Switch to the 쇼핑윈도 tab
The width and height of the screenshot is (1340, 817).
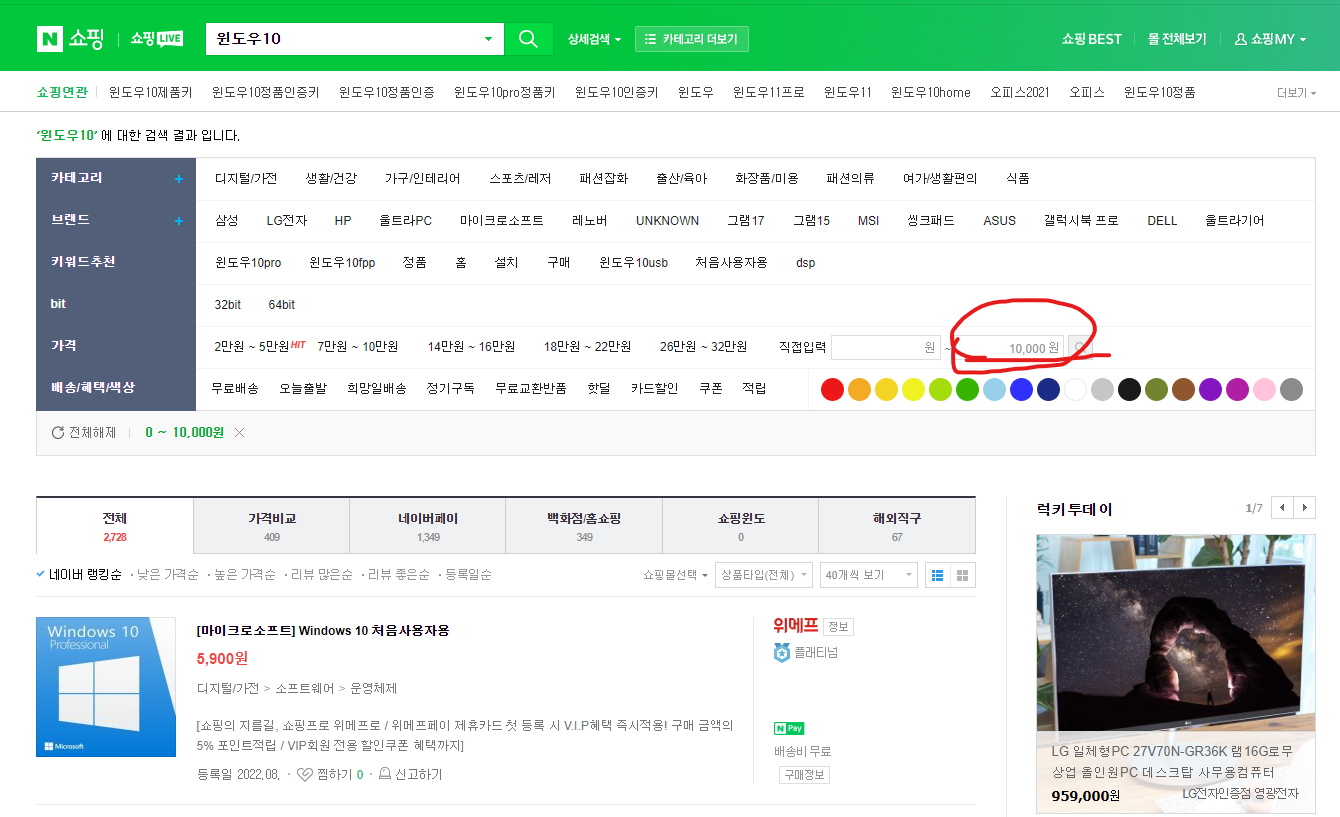[740, 526]
